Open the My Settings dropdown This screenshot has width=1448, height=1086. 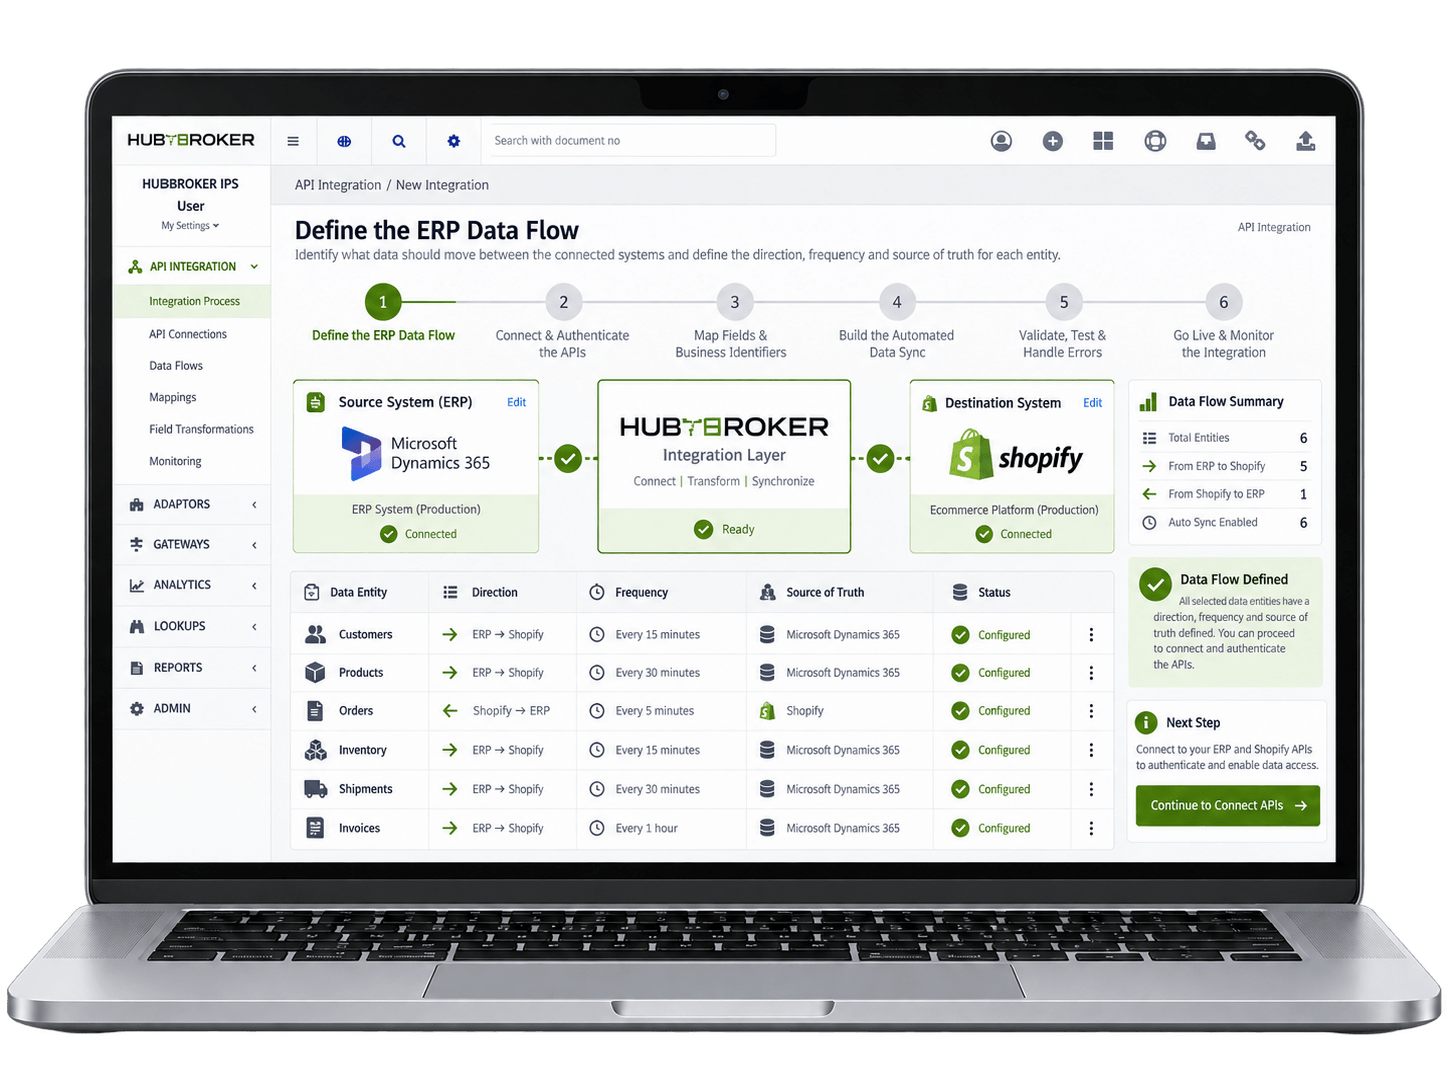pyautogui.click(x=190, y=226)
